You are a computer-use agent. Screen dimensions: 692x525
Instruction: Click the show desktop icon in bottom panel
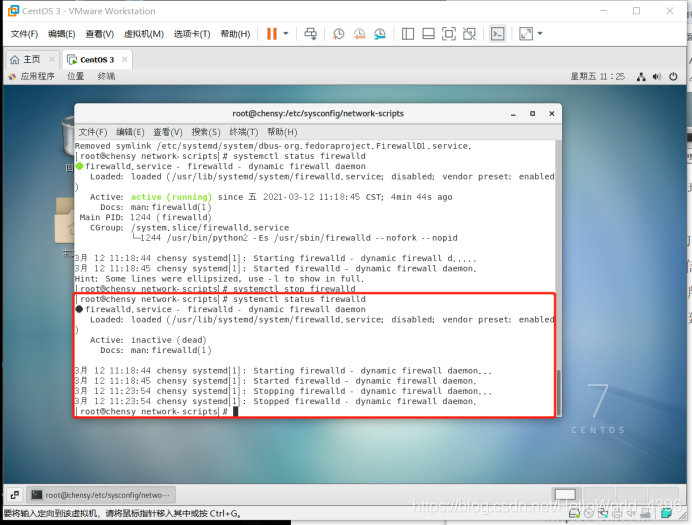click(x=15, y=495)
